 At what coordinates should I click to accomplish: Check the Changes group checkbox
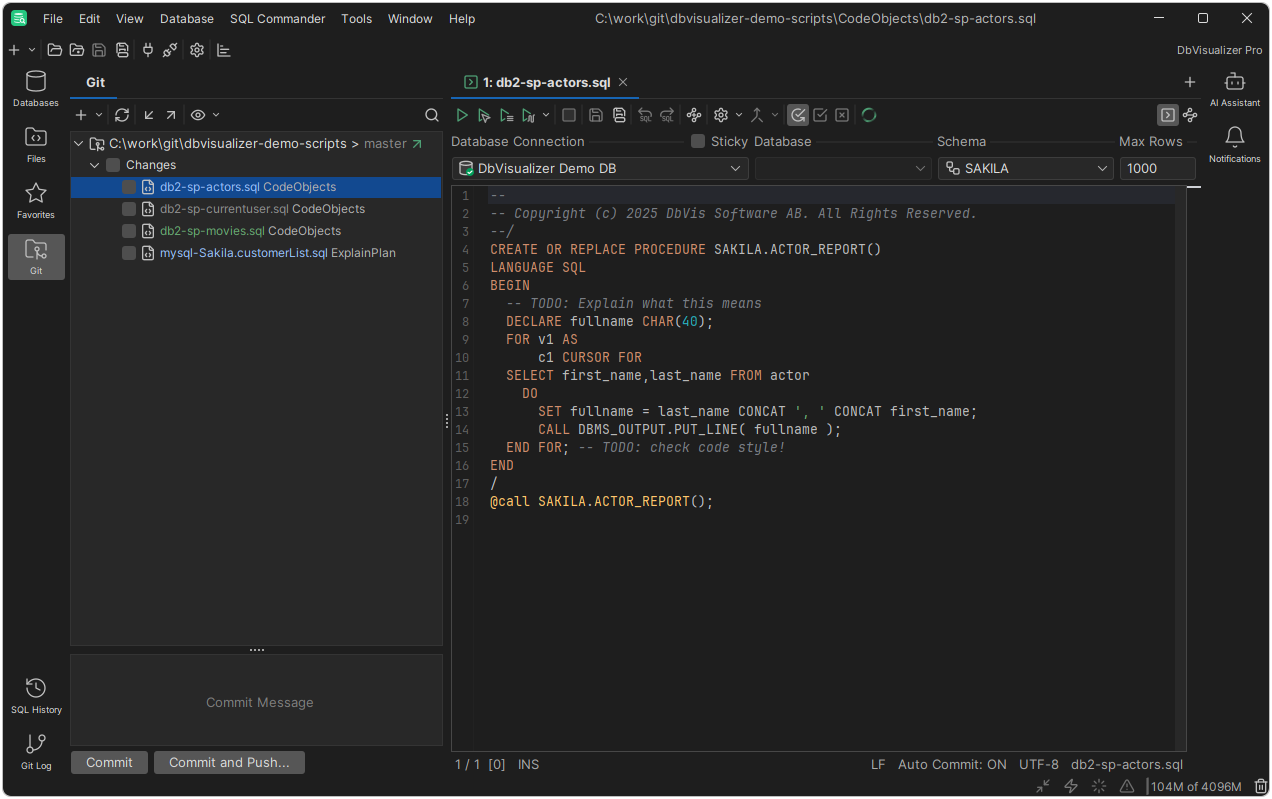coord(113,165)
